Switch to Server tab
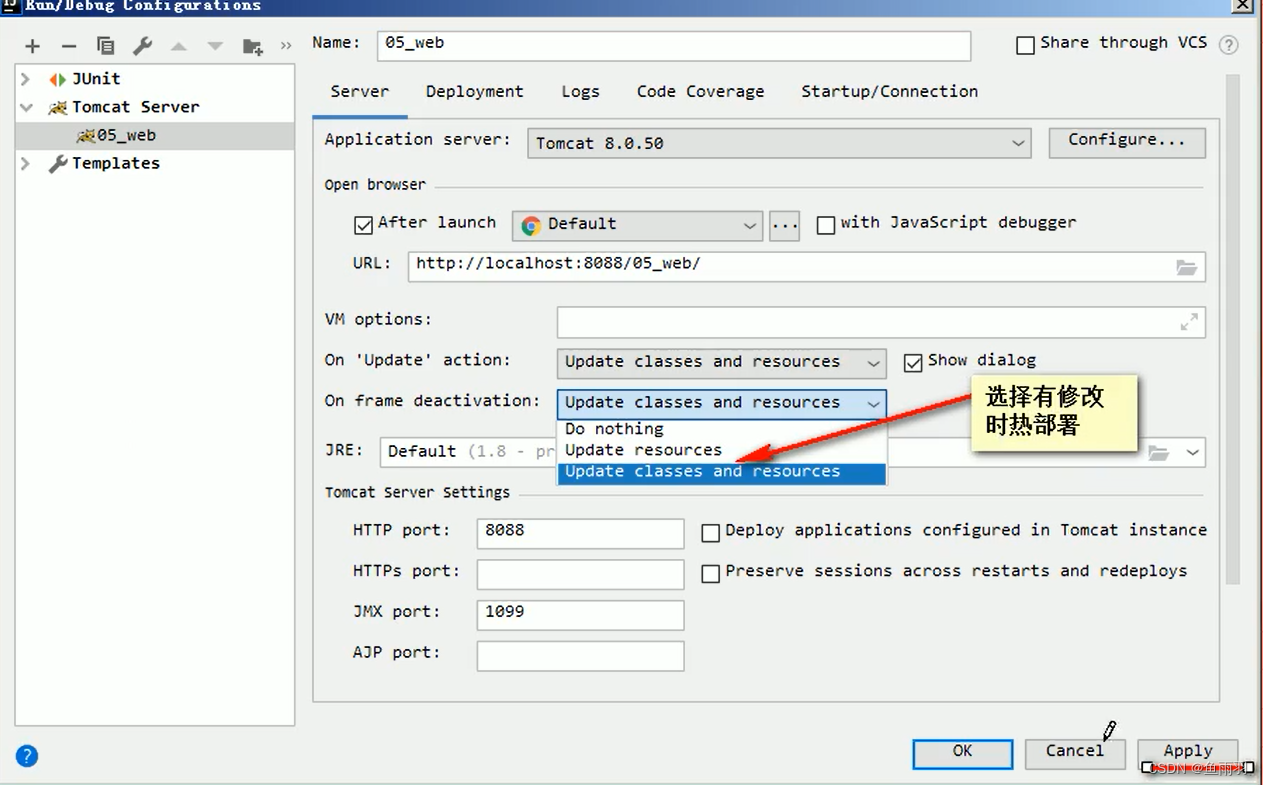 (x=360, y=92)
